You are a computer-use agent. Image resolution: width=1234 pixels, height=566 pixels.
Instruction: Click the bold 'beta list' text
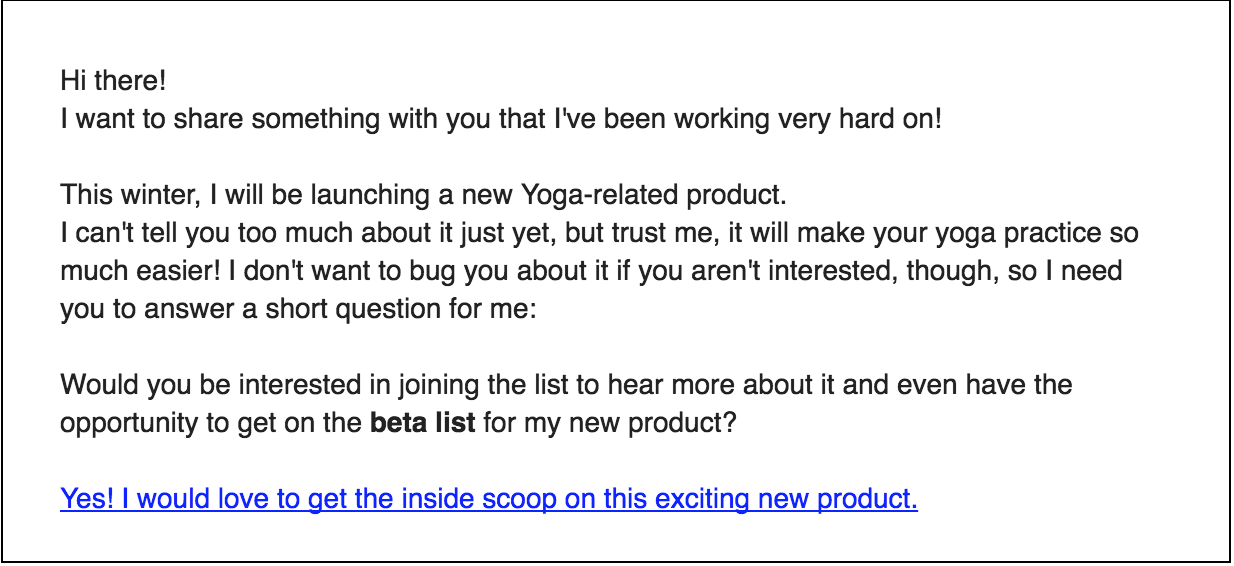pyautogui.click(x=422, y=423)
